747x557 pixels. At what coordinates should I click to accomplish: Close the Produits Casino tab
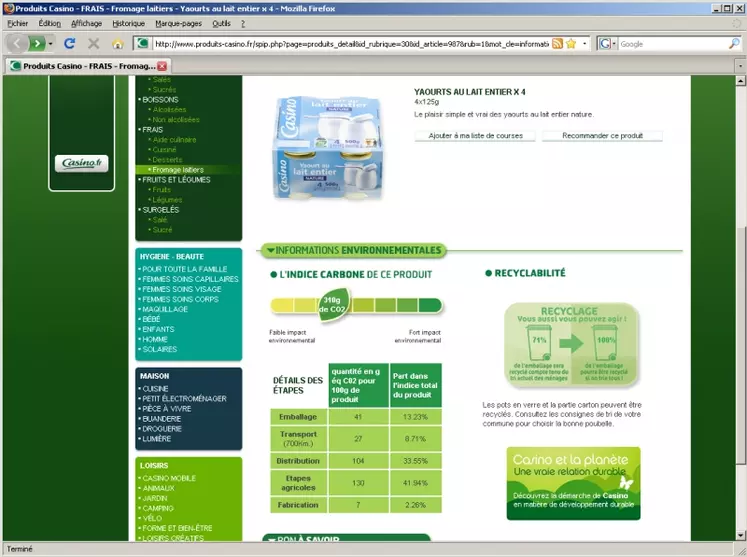click(162, 66)
